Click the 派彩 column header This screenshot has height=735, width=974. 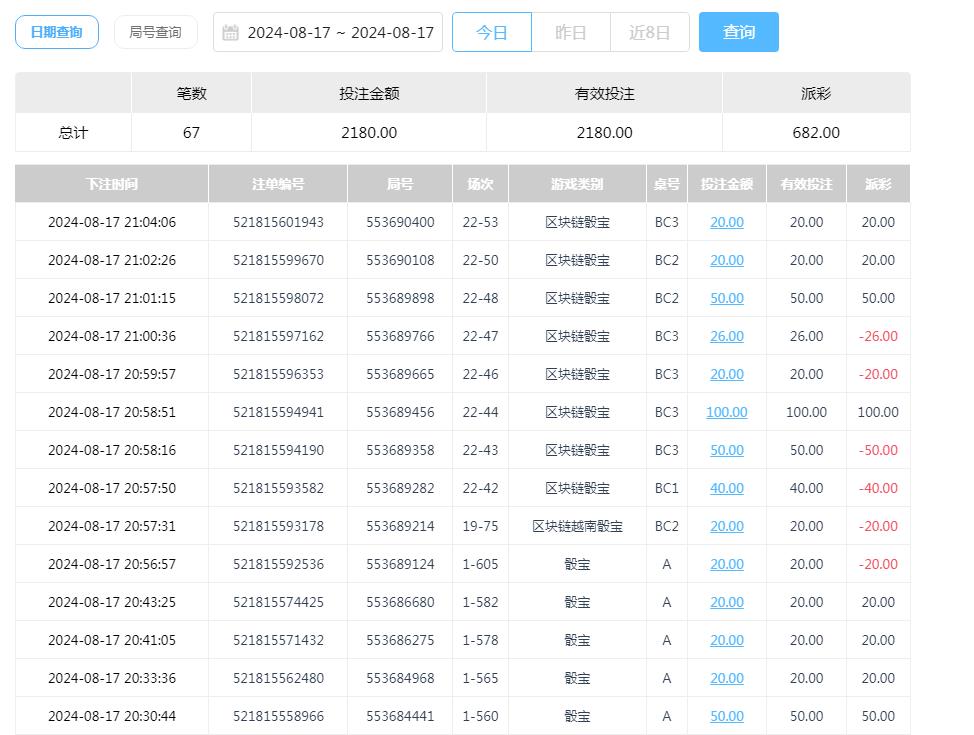click(877, 183)
